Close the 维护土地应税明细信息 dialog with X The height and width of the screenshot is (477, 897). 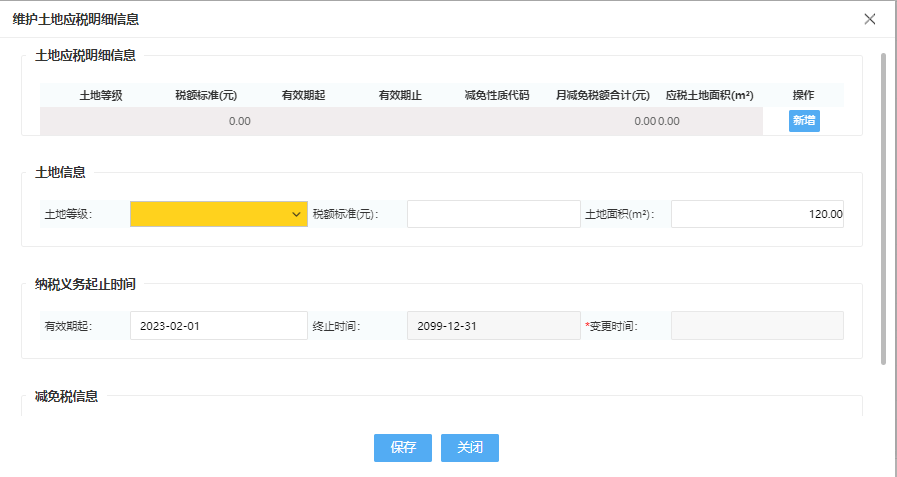pos(869,19)
